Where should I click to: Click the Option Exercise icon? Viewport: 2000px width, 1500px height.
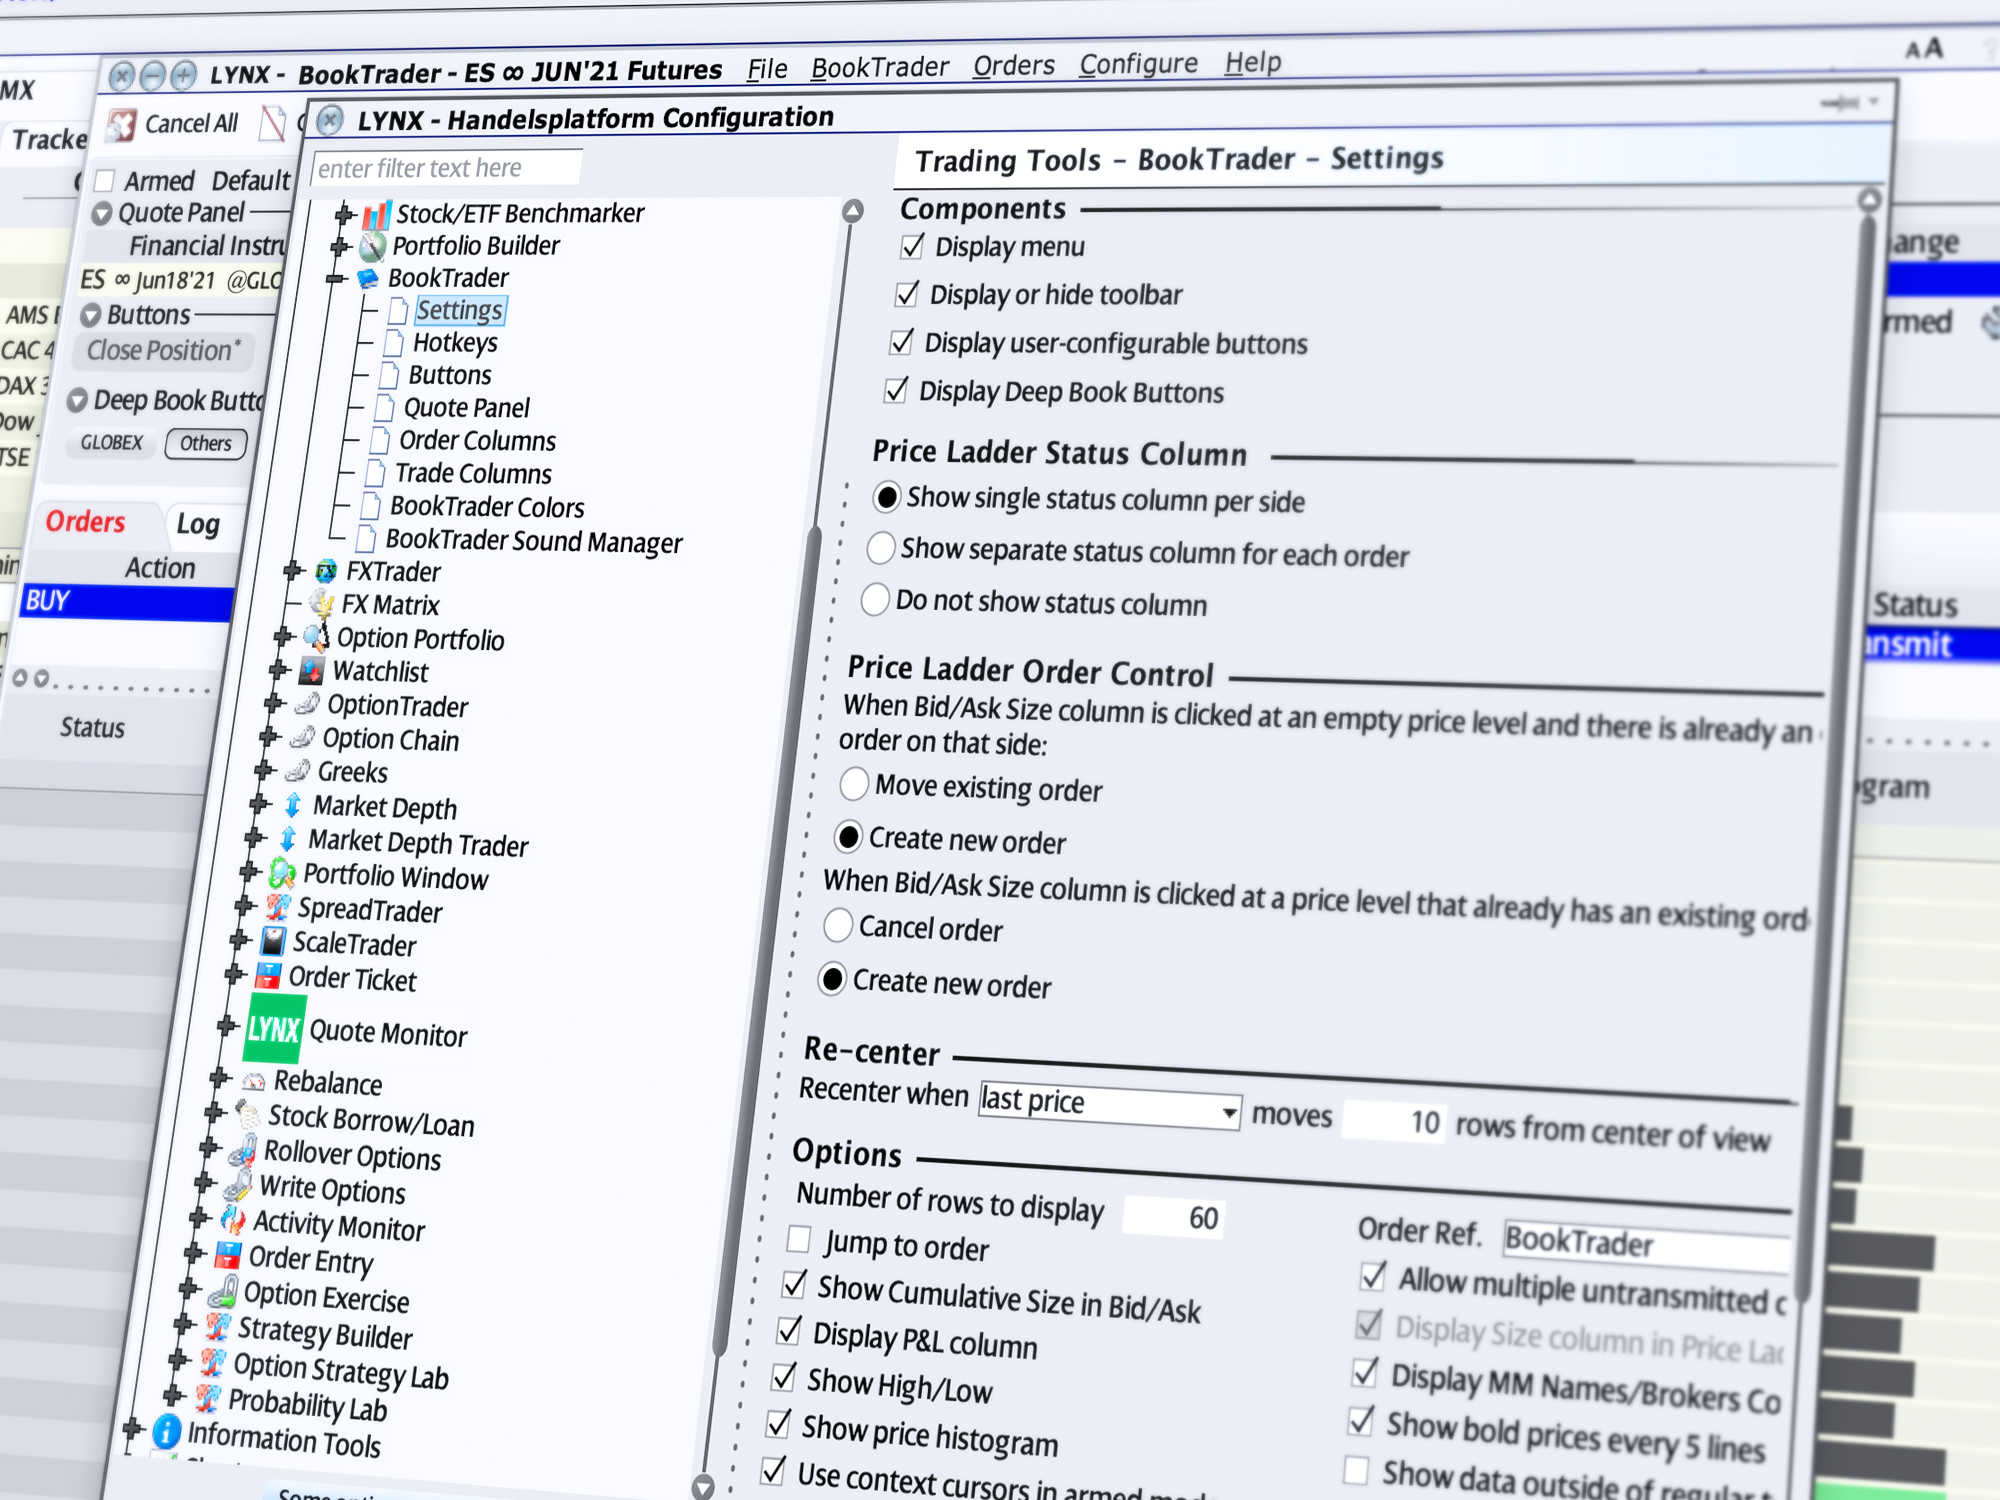tap(222, 1291)
